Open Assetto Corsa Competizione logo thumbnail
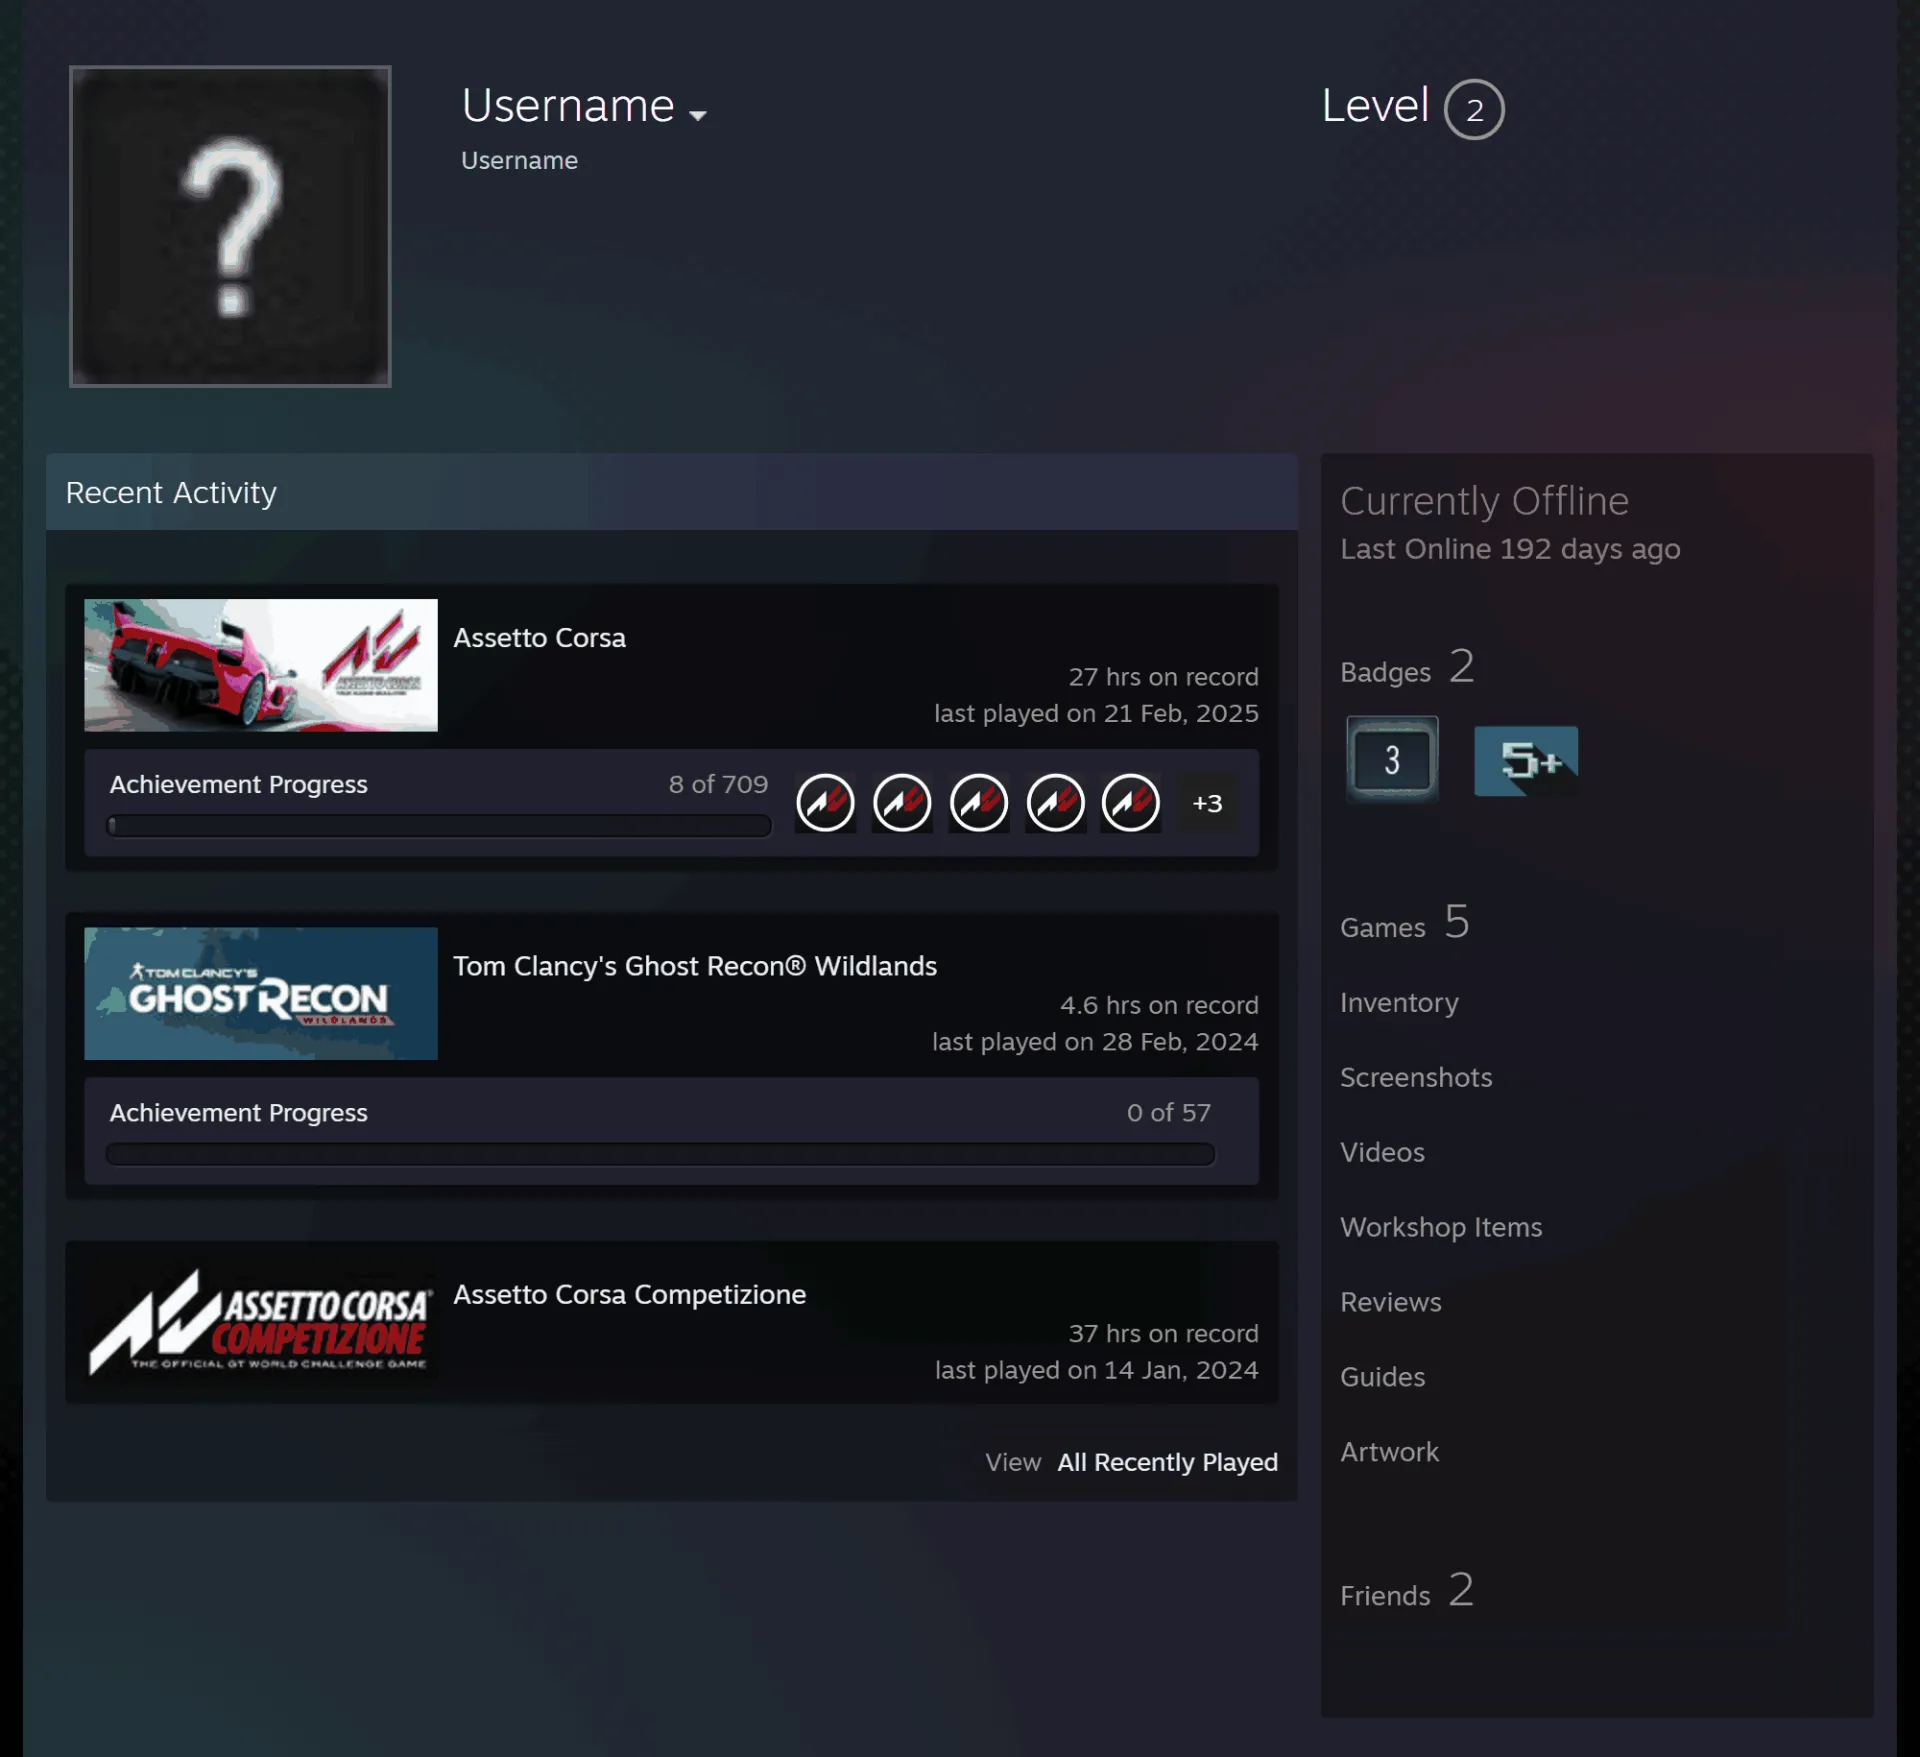This screenshot has width=1920, height=1757. pyautogui.click(x=261, y=1322)
